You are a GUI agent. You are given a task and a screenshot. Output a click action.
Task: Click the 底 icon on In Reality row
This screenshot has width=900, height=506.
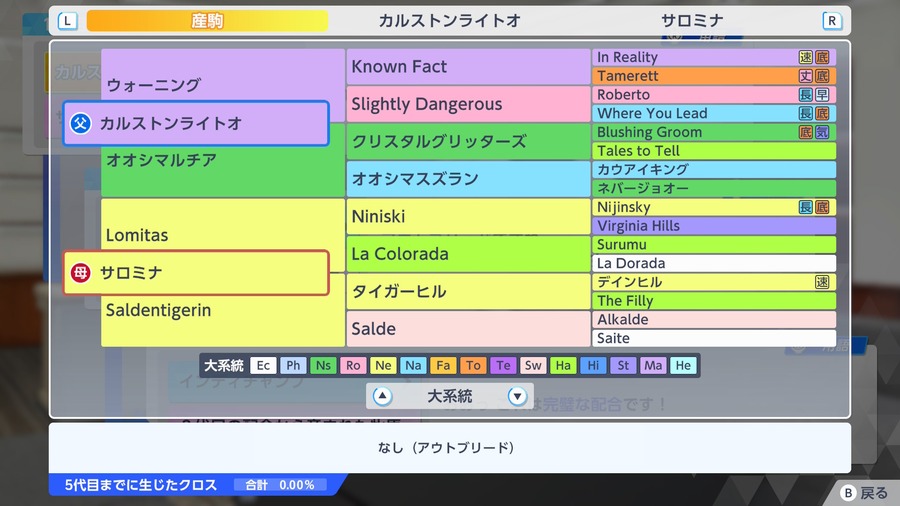[822, 57]
